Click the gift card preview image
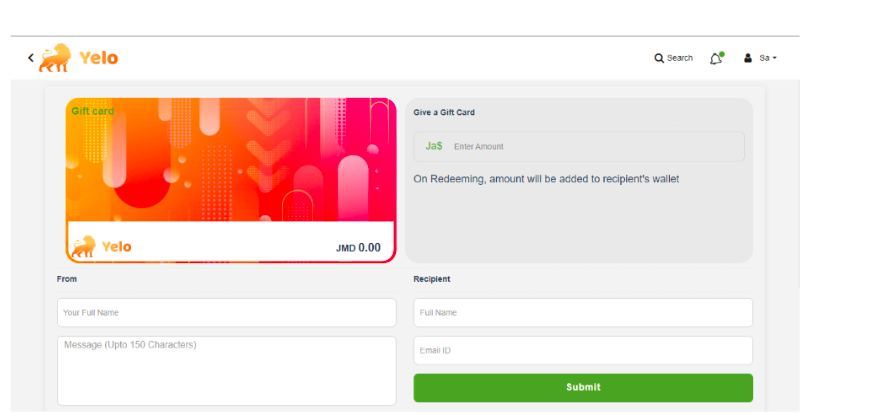 231,180
